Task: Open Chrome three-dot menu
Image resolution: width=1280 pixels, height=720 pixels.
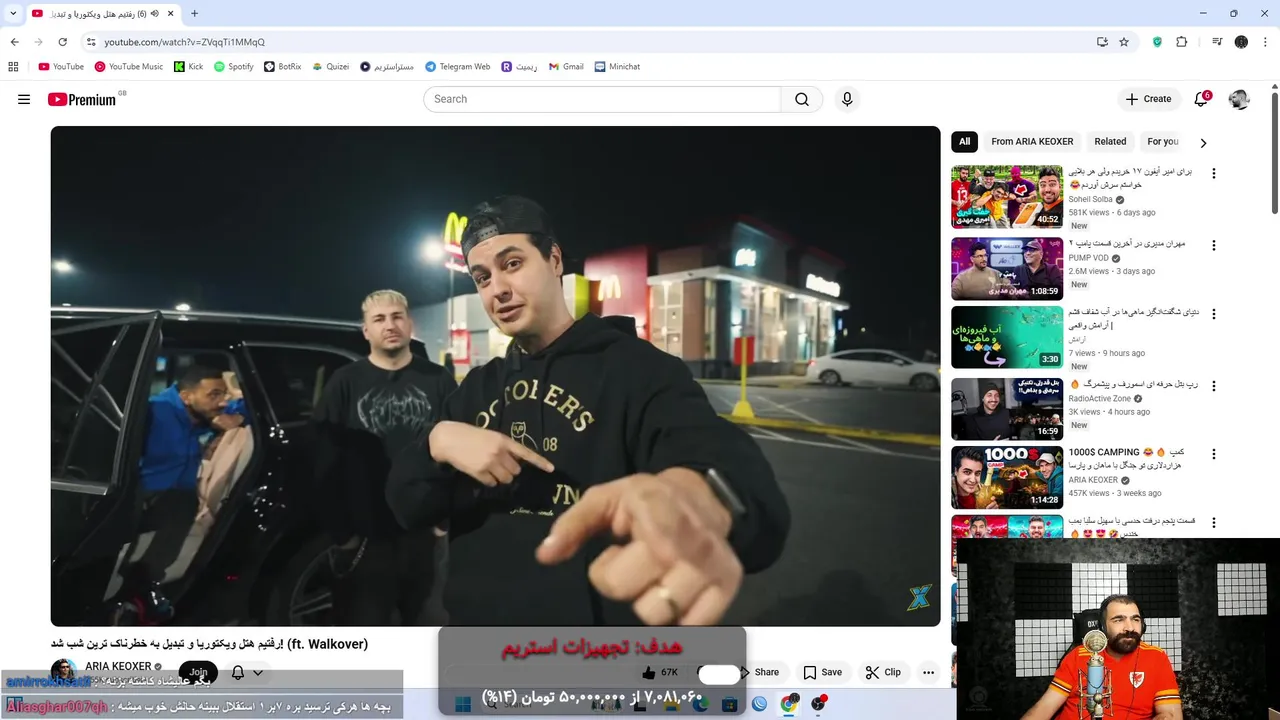Action: coord(1264,42)
